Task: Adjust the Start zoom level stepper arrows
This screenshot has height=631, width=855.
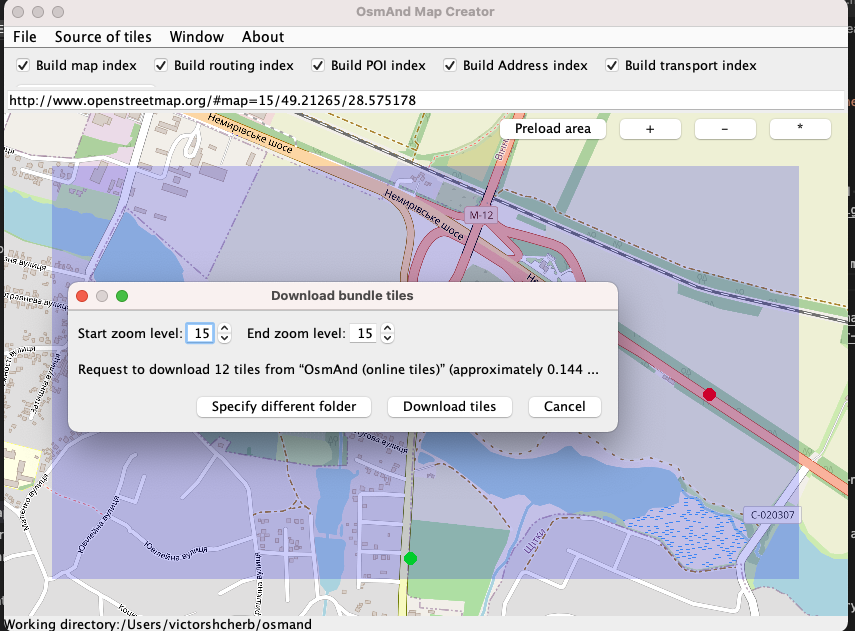Action: point(225,333)
